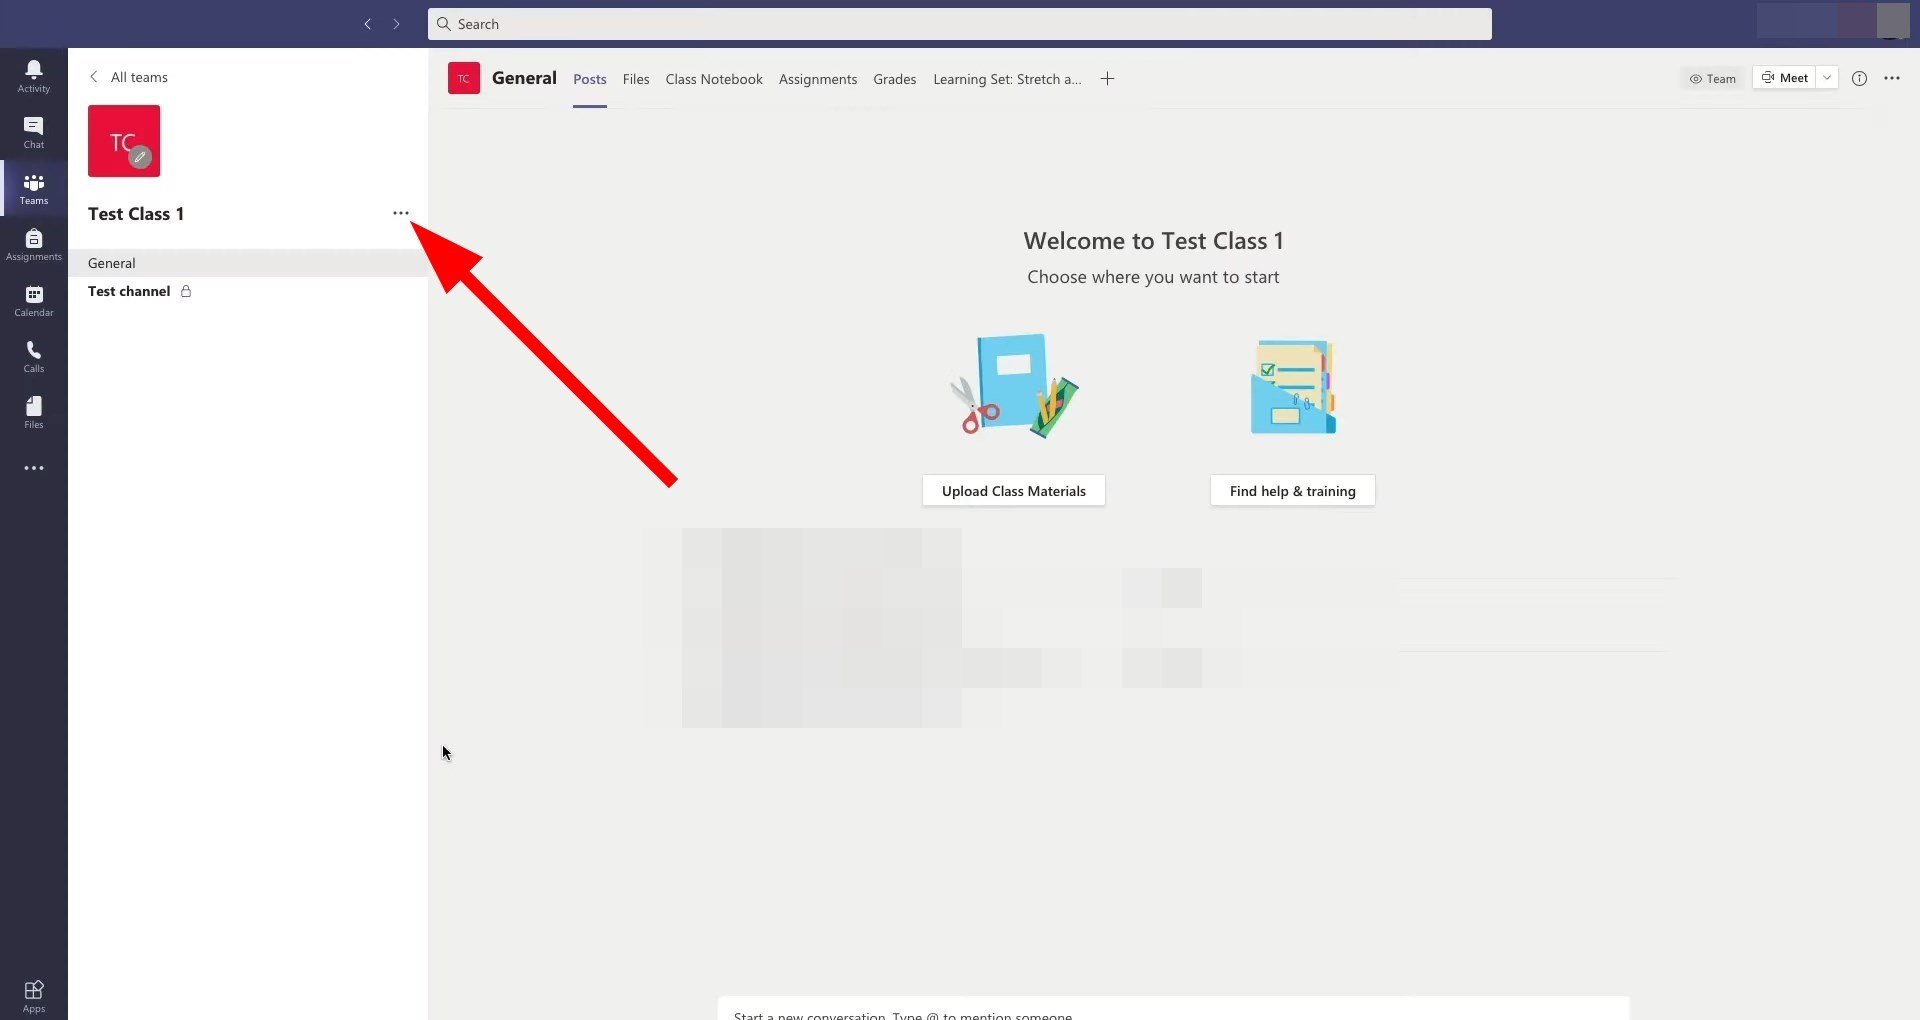Open the Class Notebook tab
This screenshot has height=1020, width=1920.
[714, 79]
